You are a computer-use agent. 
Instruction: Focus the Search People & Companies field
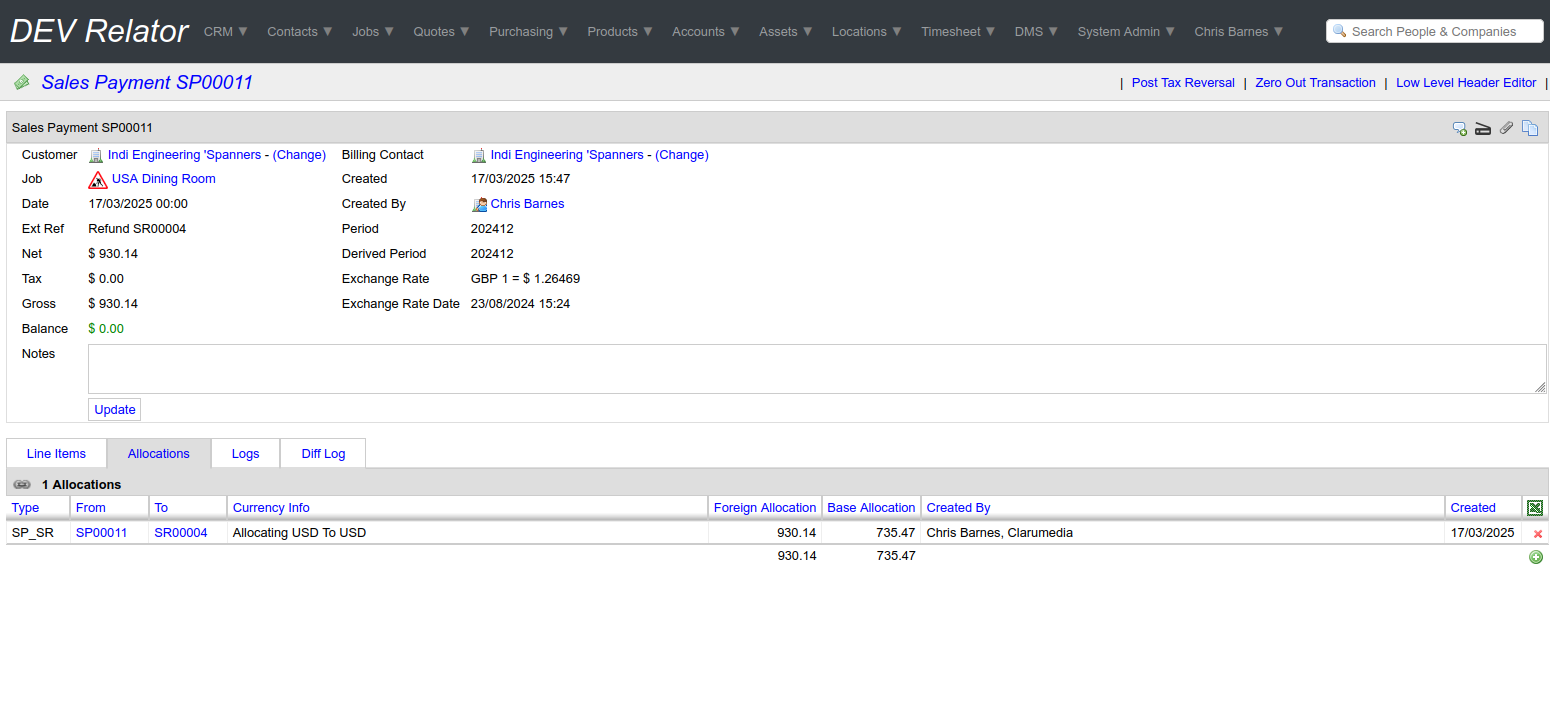coord(1435,31)
